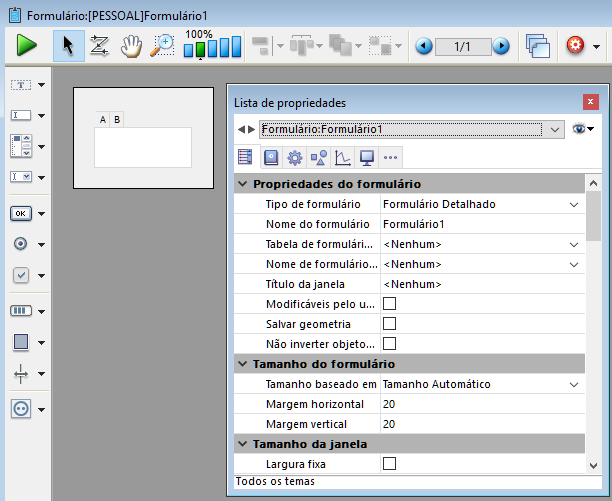Switch to the monitor icon property tab

367,157
